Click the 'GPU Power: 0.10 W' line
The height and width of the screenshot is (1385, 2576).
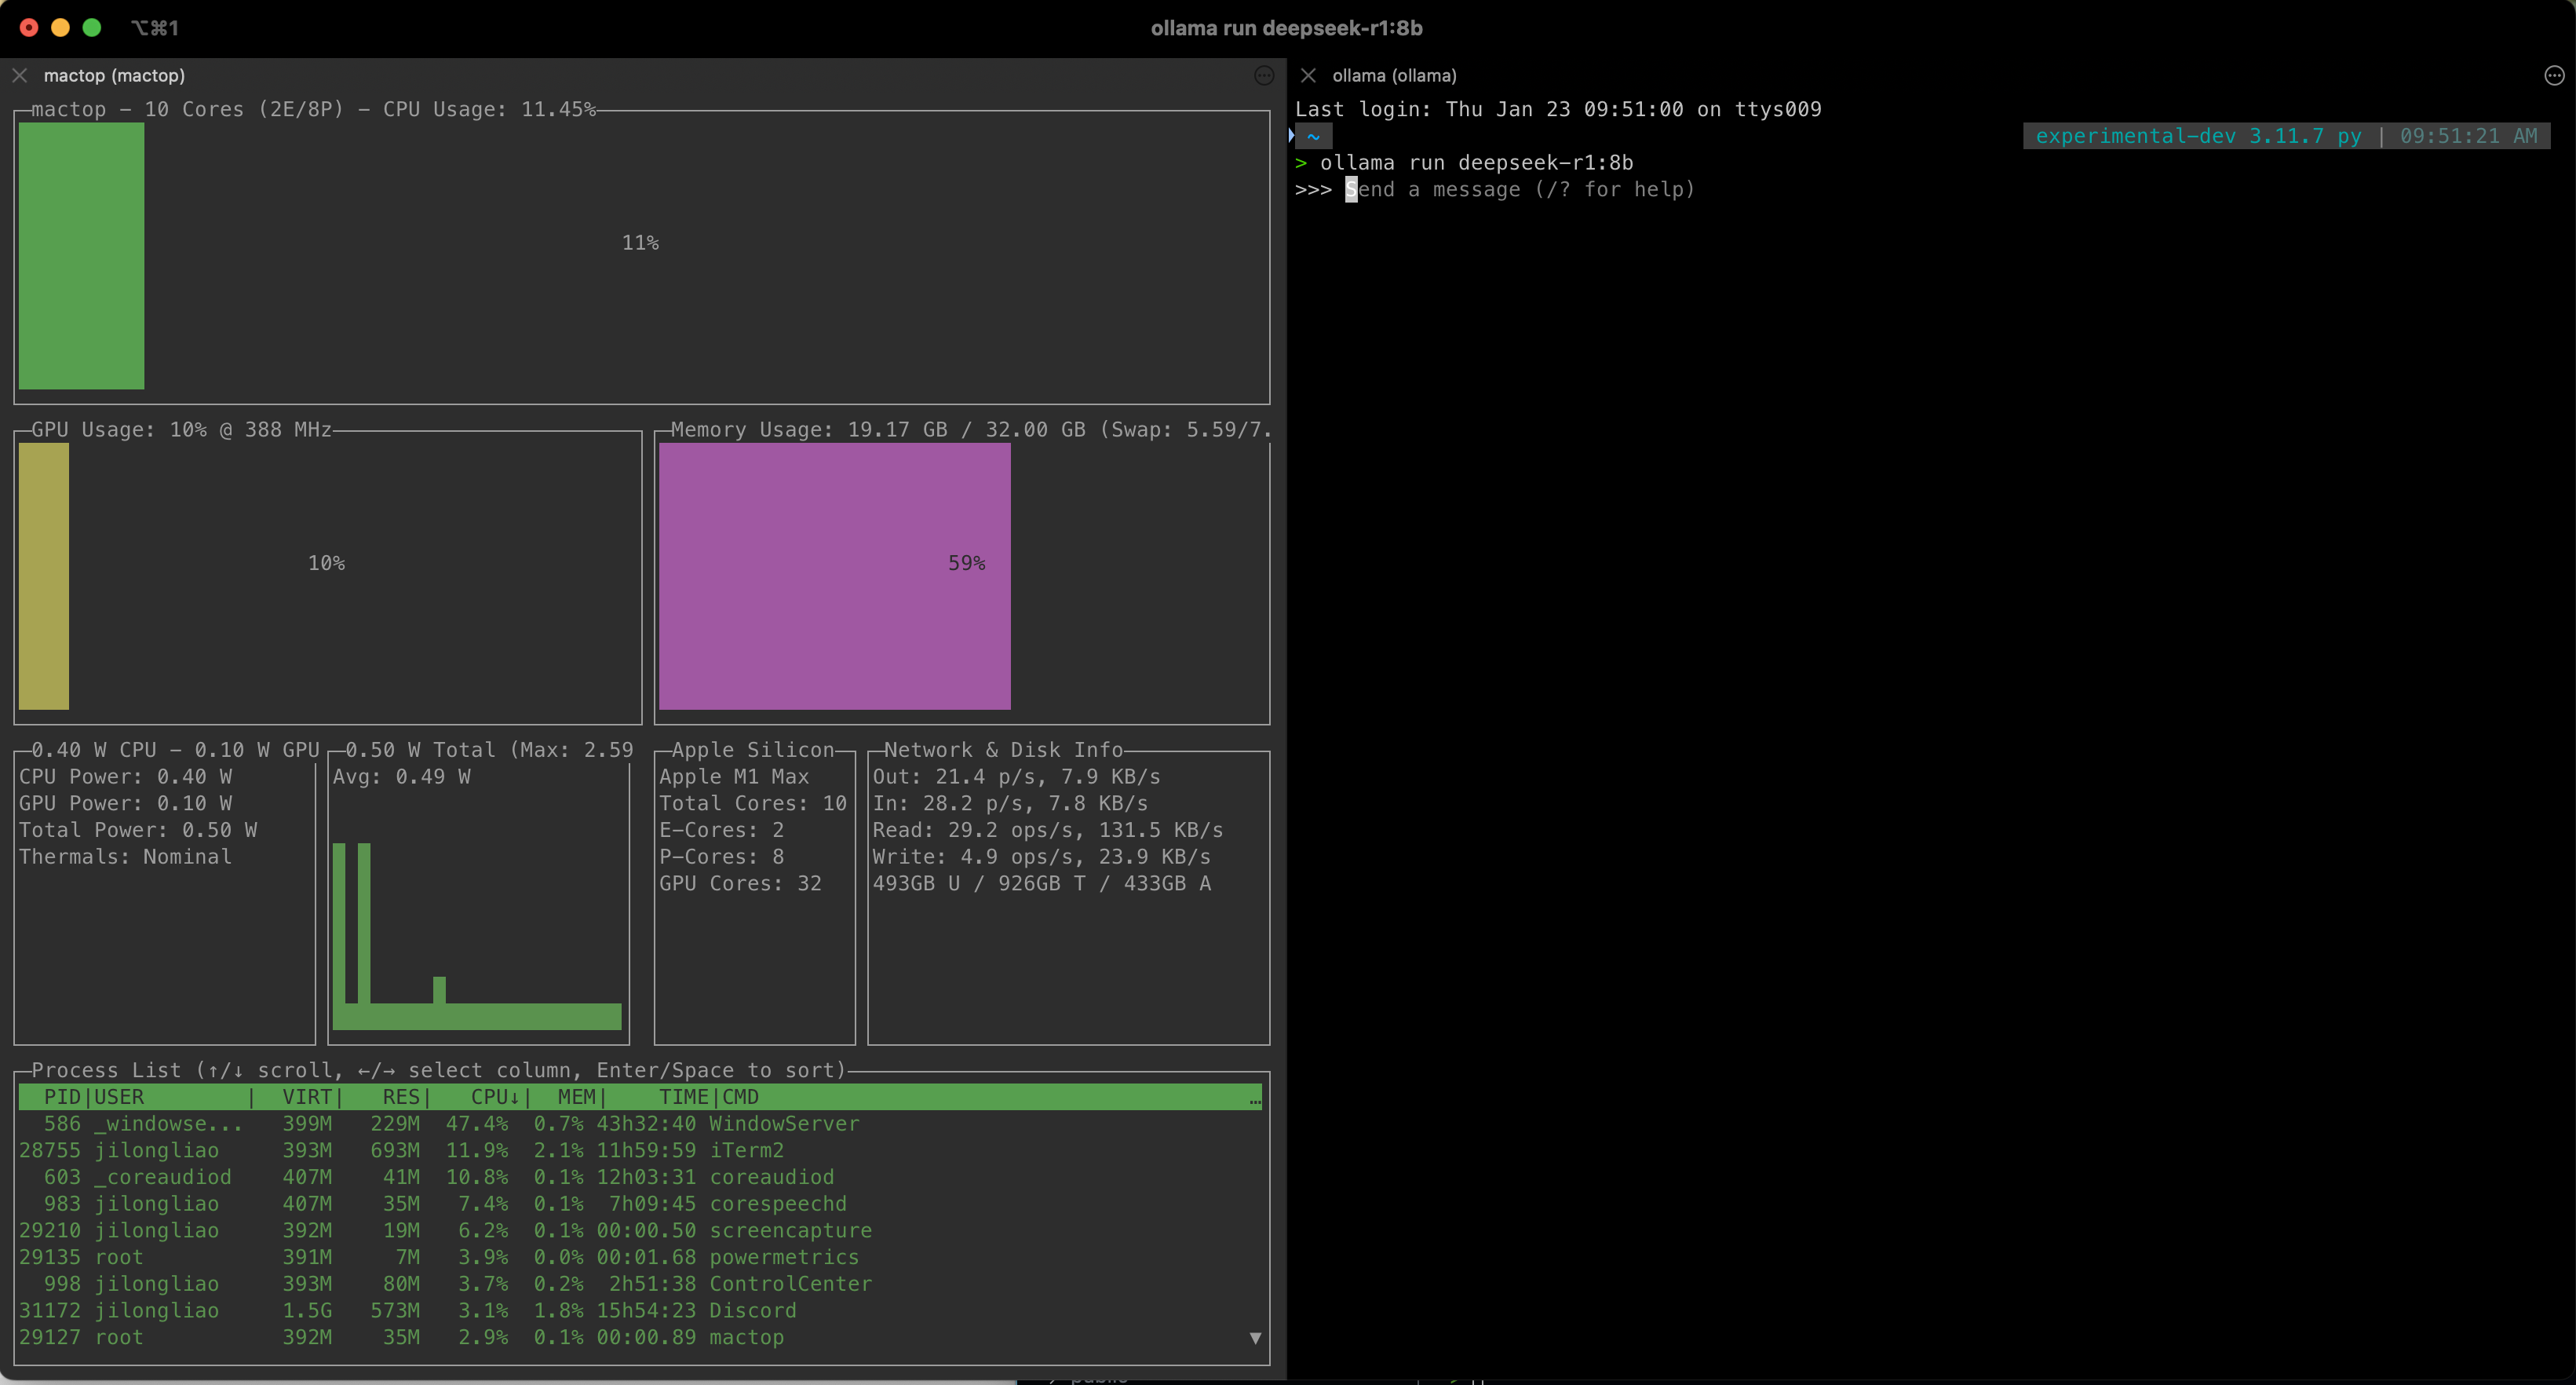(125, 803)
